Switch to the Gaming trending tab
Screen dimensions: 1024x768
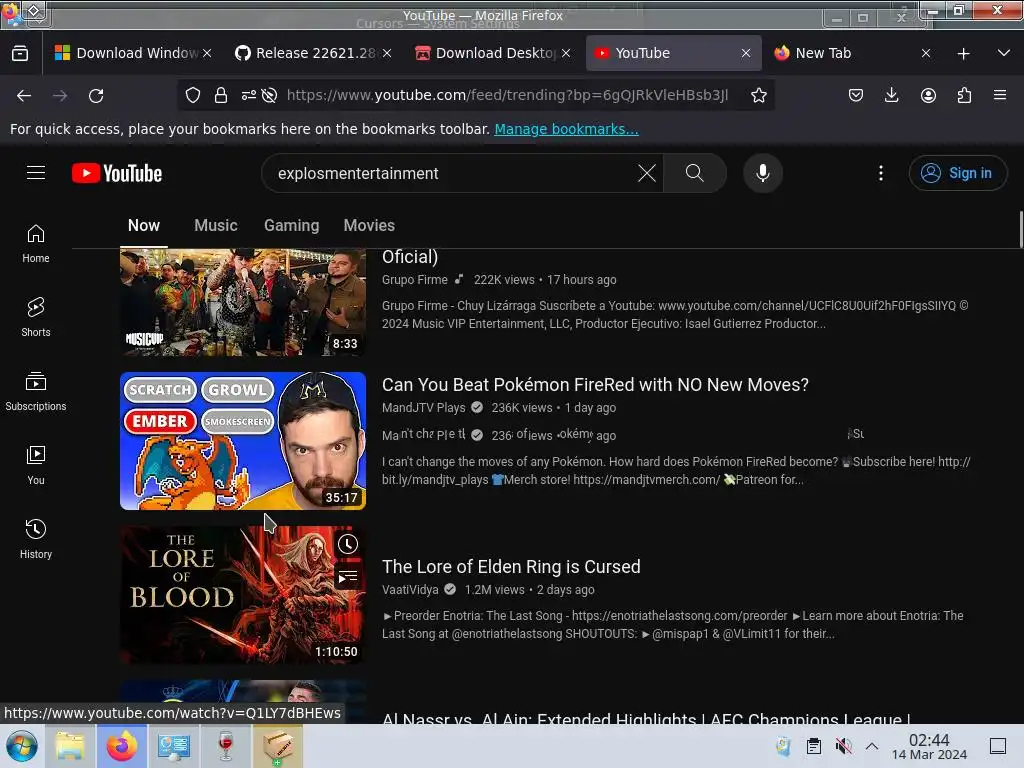coord(291,225)
